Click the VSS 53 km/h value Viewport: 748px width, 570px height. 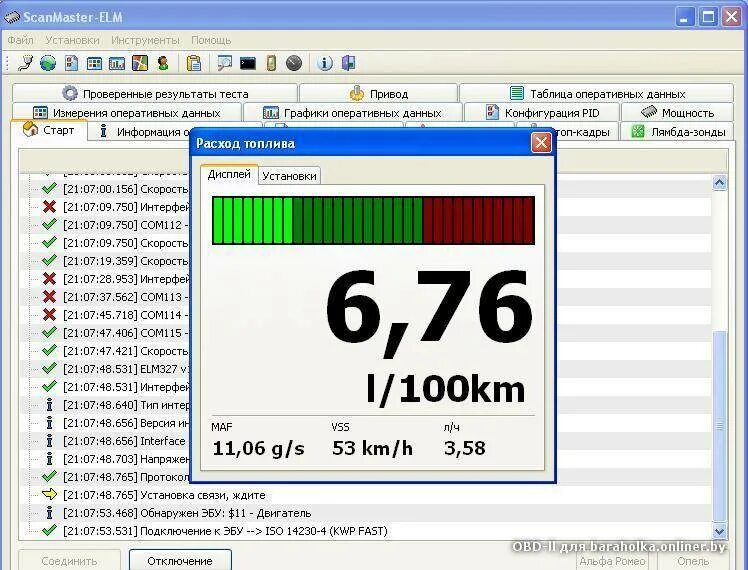click(372, 448)
